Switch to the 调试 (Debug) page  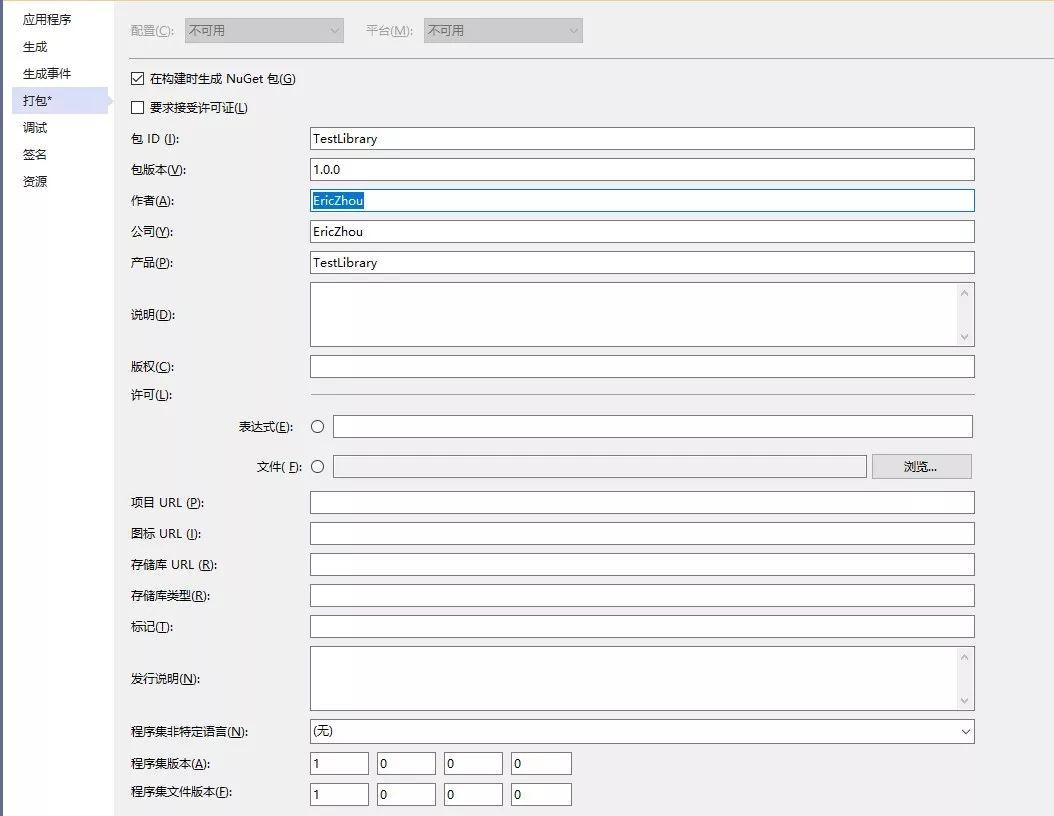tap(33, 127)
